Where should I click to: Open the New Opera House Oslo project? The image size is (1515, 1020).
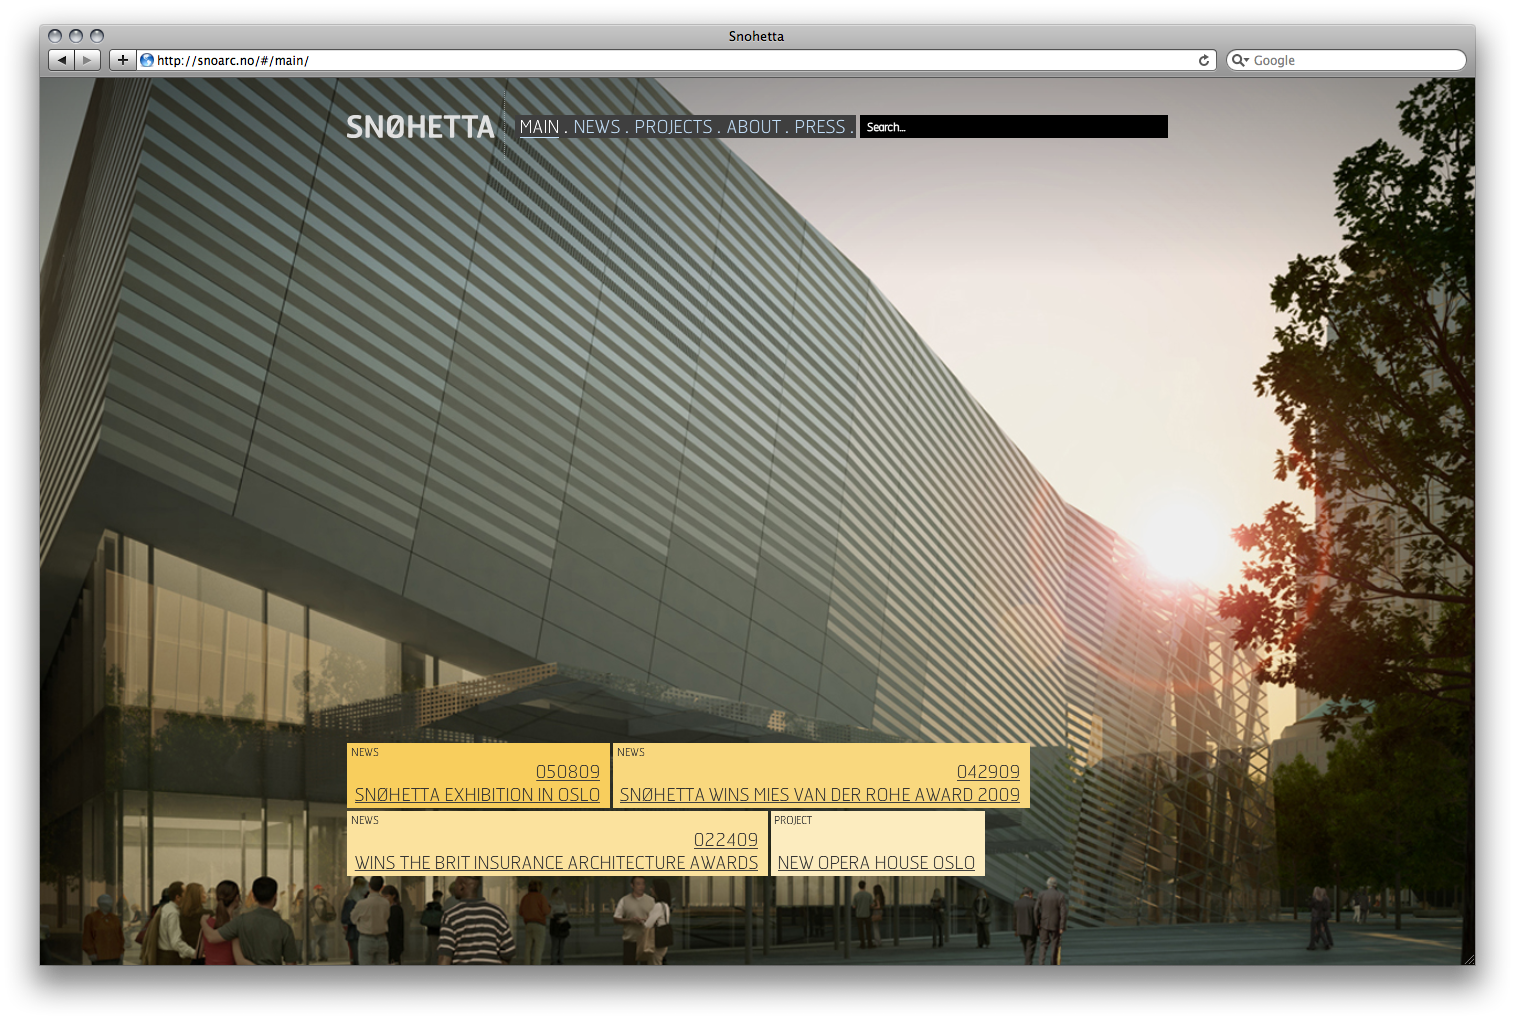(876, 863)
